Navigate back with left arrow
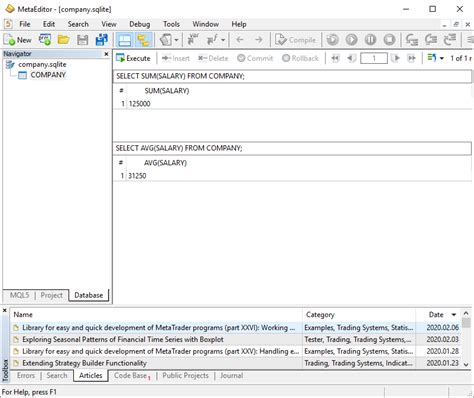 click(240, 40)
